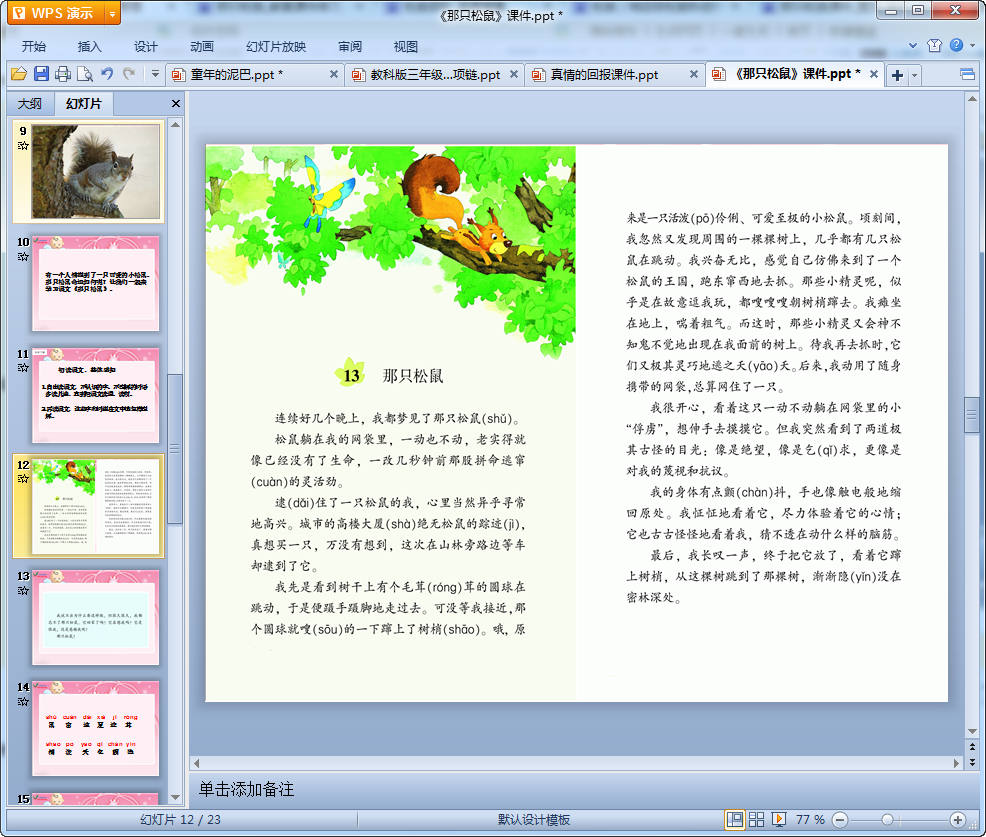Click the Undo arrow icon

tap(107, 74)
